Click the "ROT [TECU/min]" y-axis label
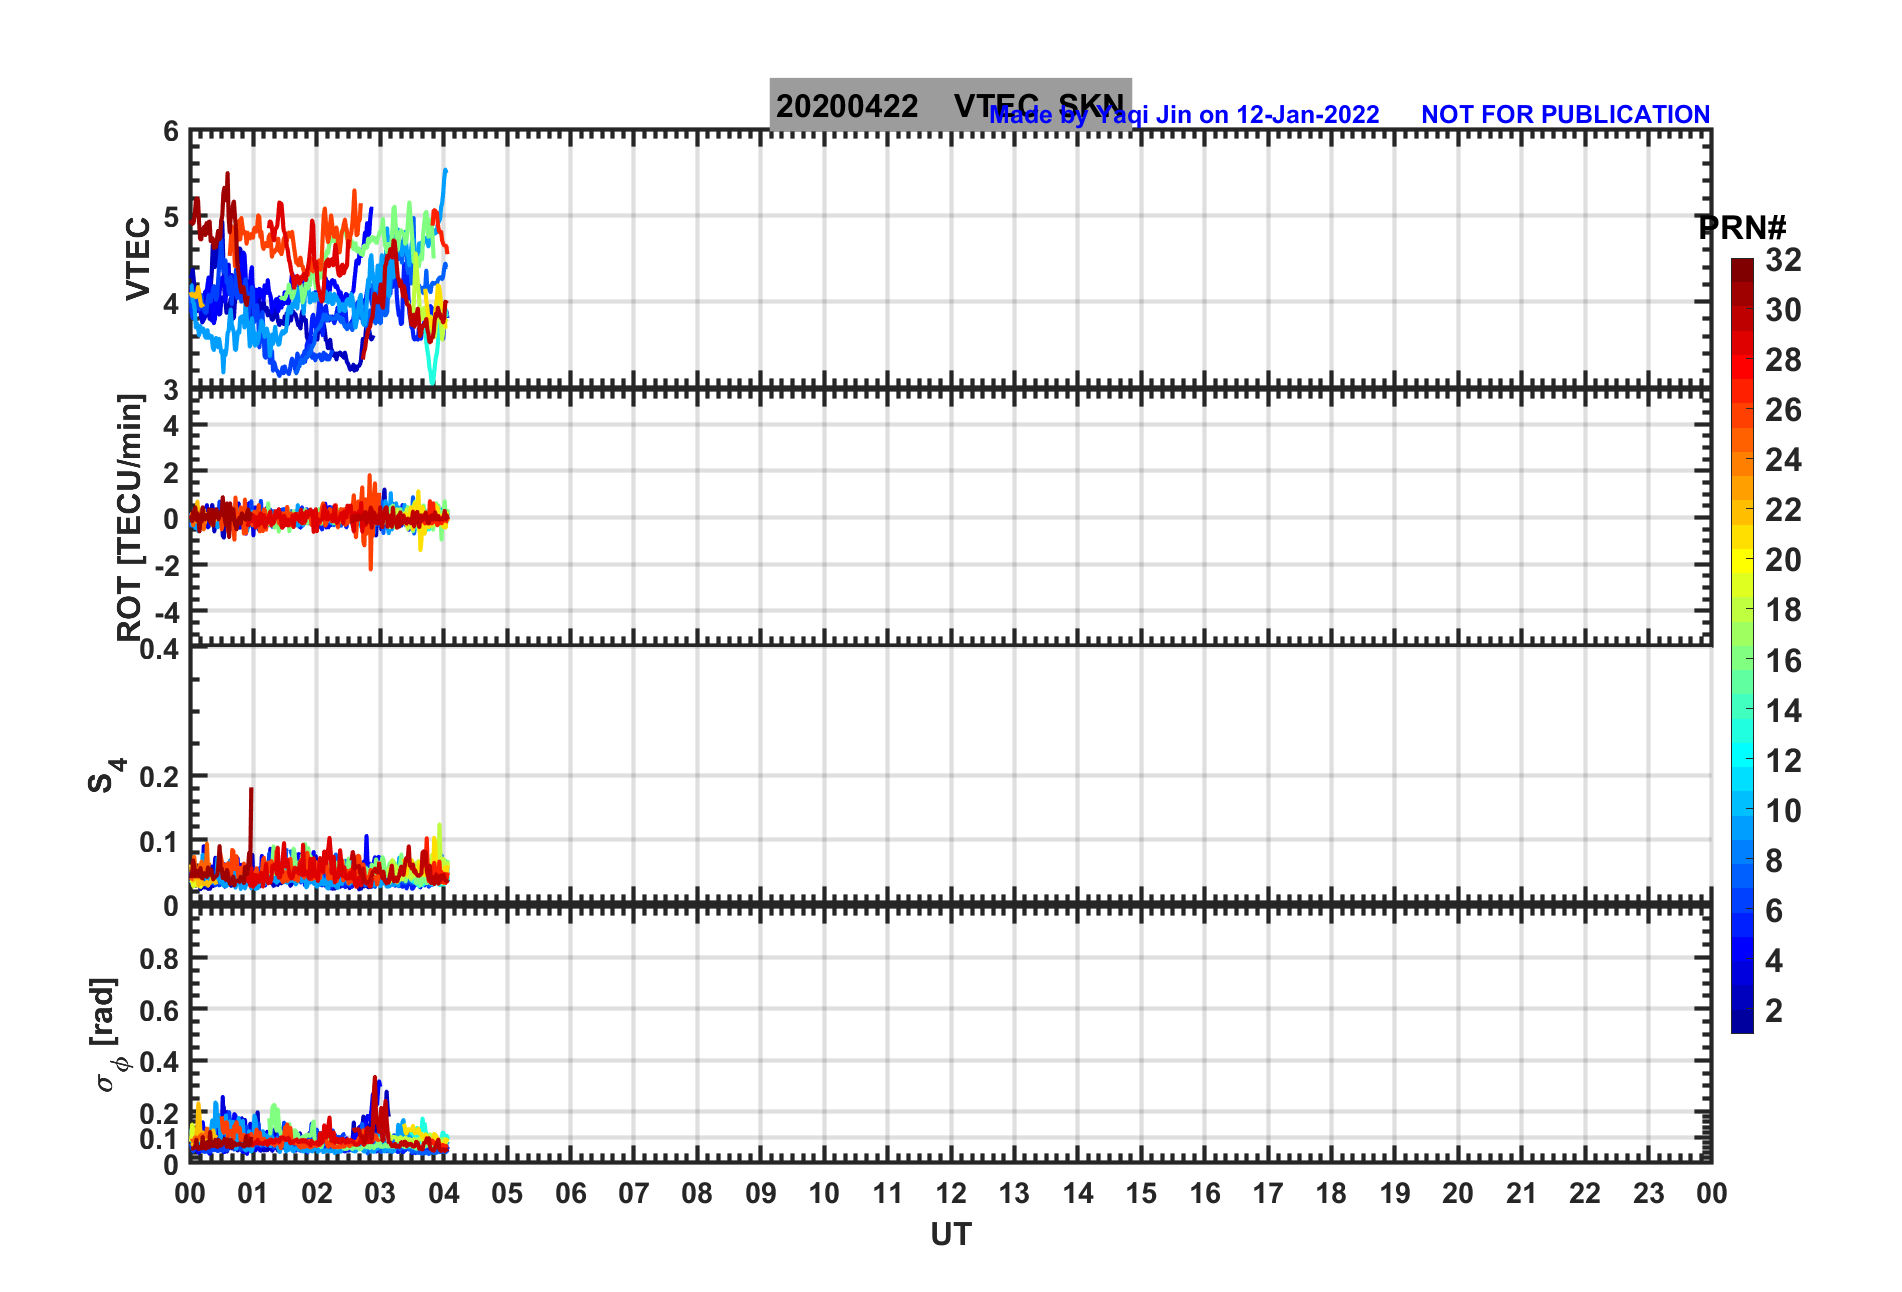 [x=130, y=517]
